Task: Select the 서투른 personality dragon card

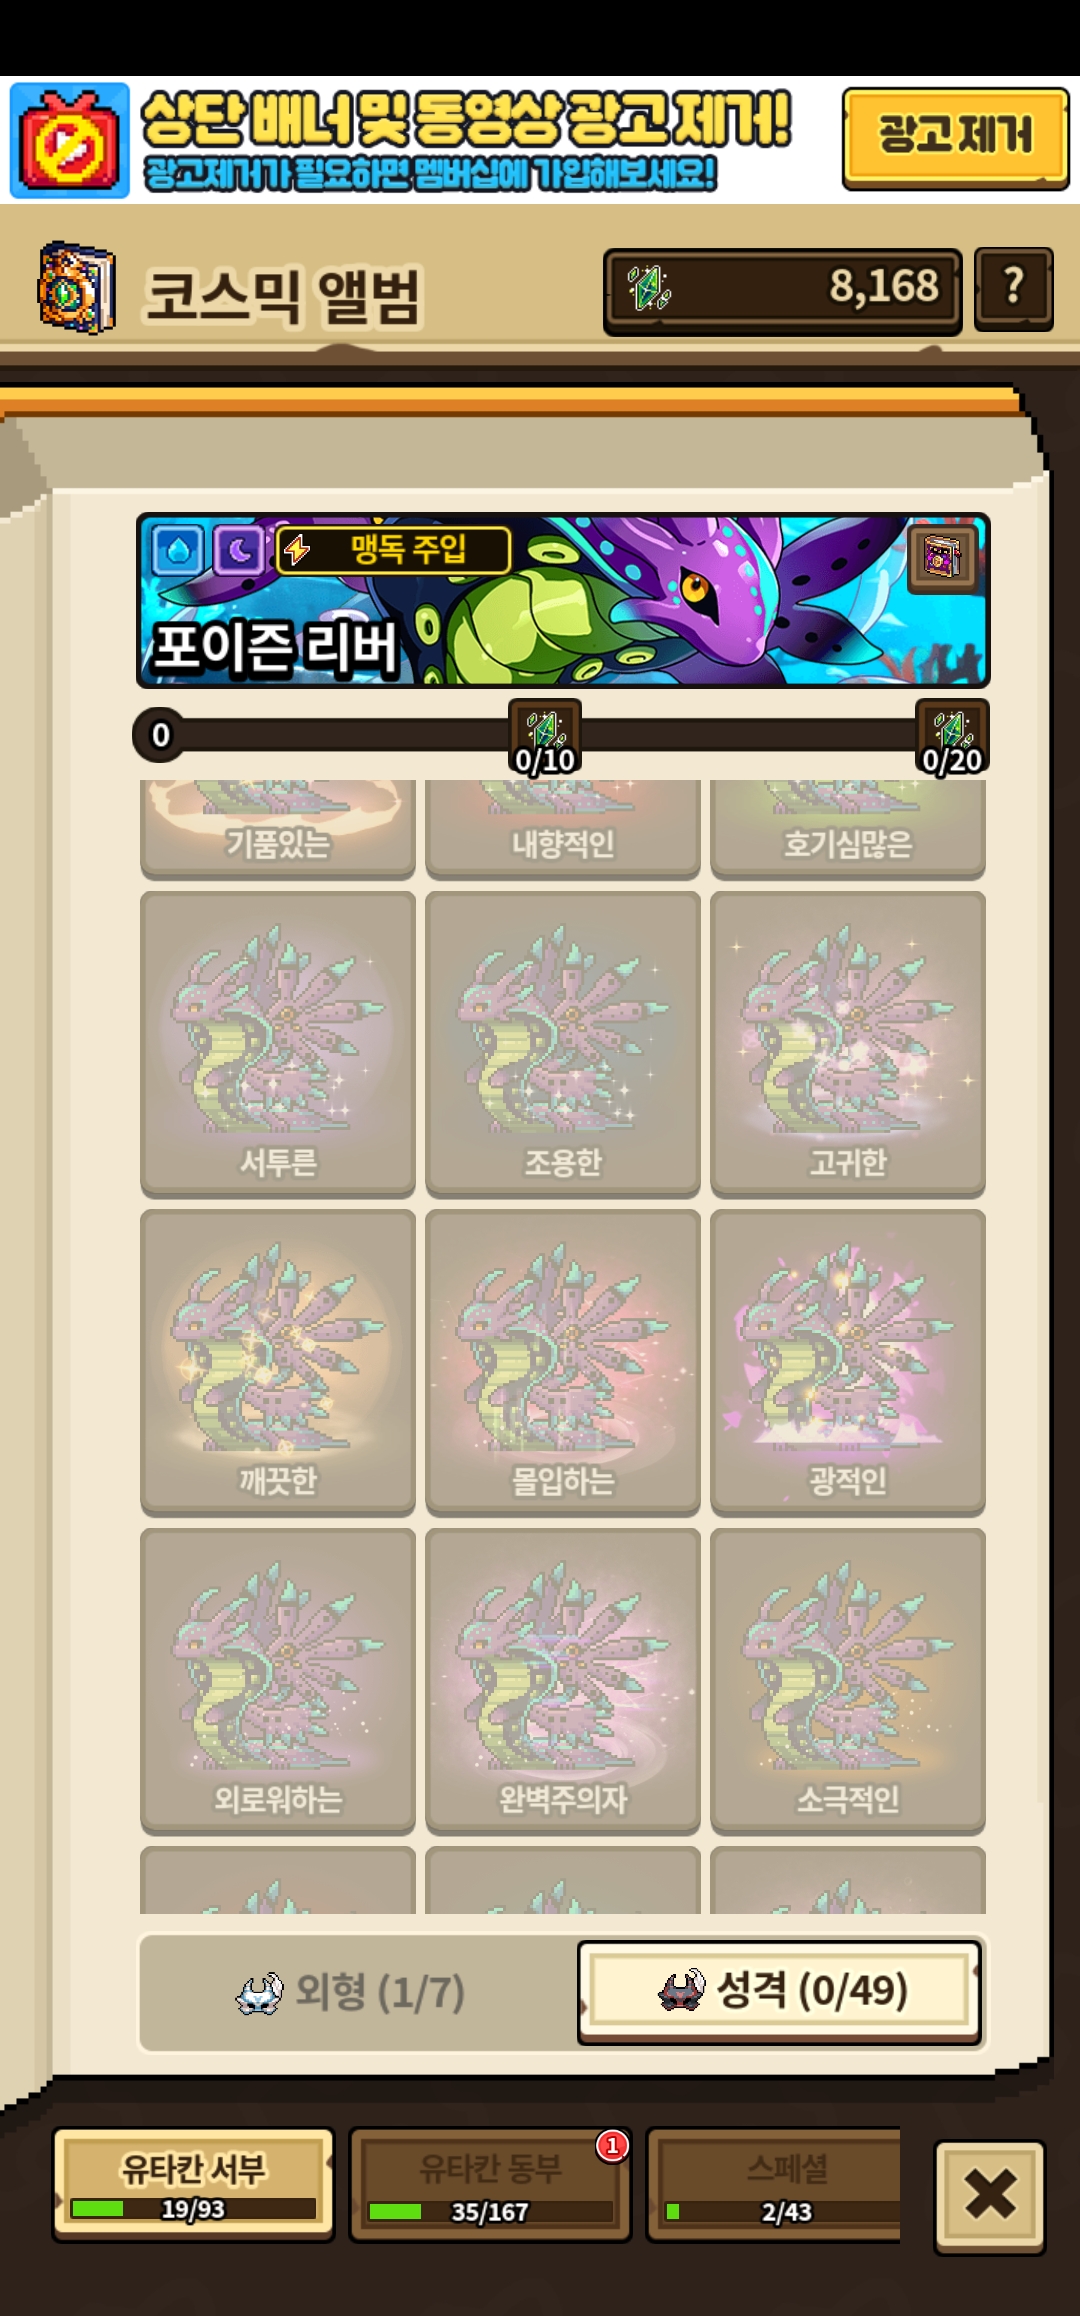Action: (278, 1044)
